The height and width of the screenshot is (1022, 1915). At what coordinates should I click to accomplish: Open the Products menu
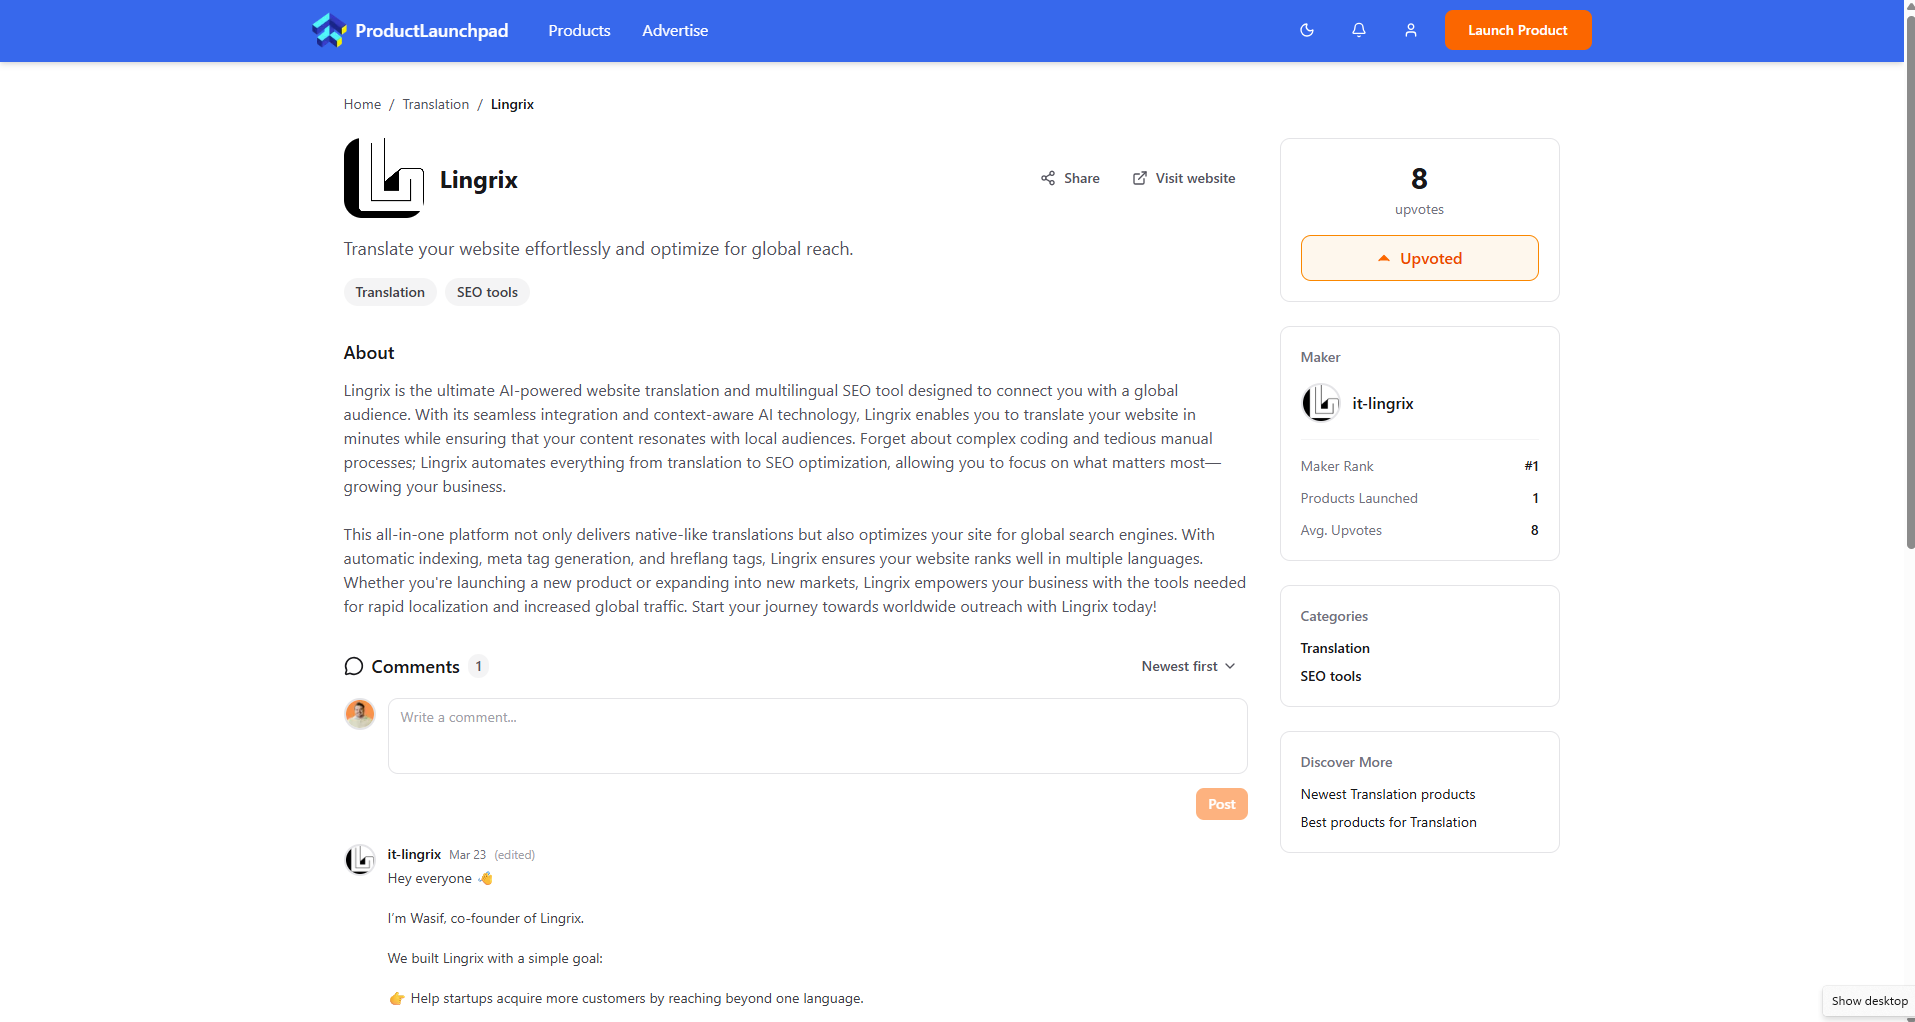(578, 30)
